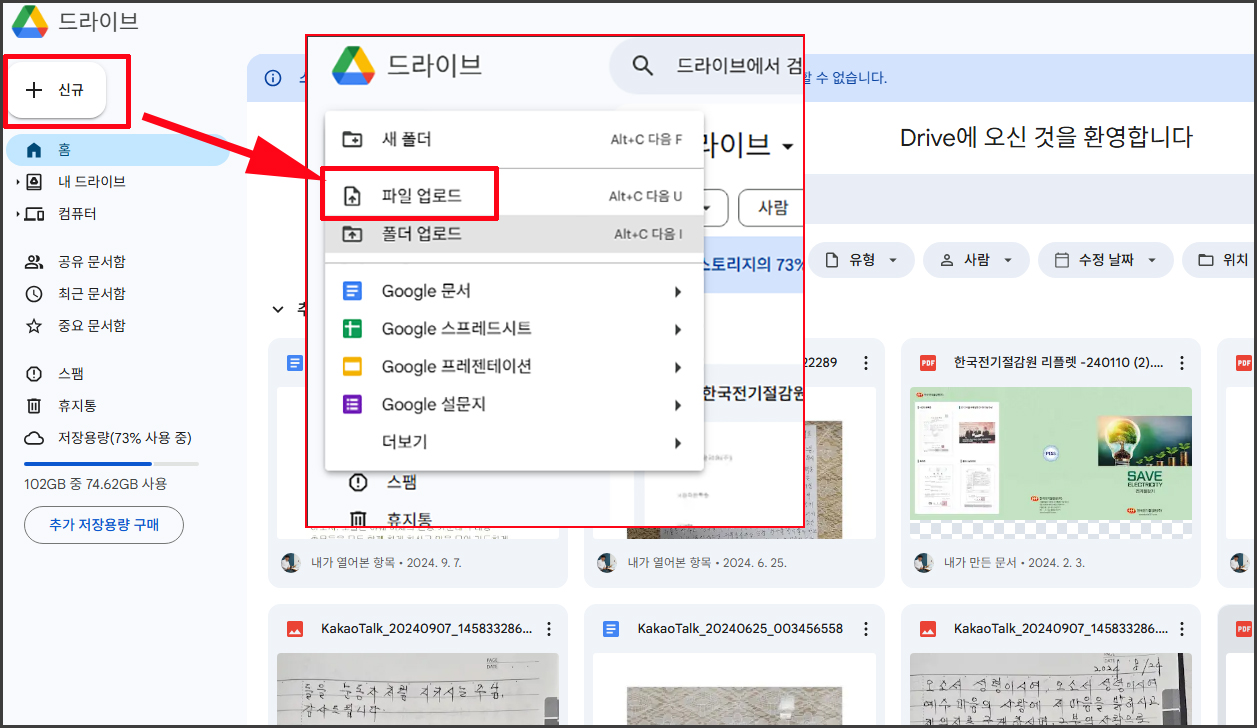Viewport: 1257px width, 728px height.
Task: Open 중요 문서함 starred files
Action: pyautogui.click(x=91, y=326)
